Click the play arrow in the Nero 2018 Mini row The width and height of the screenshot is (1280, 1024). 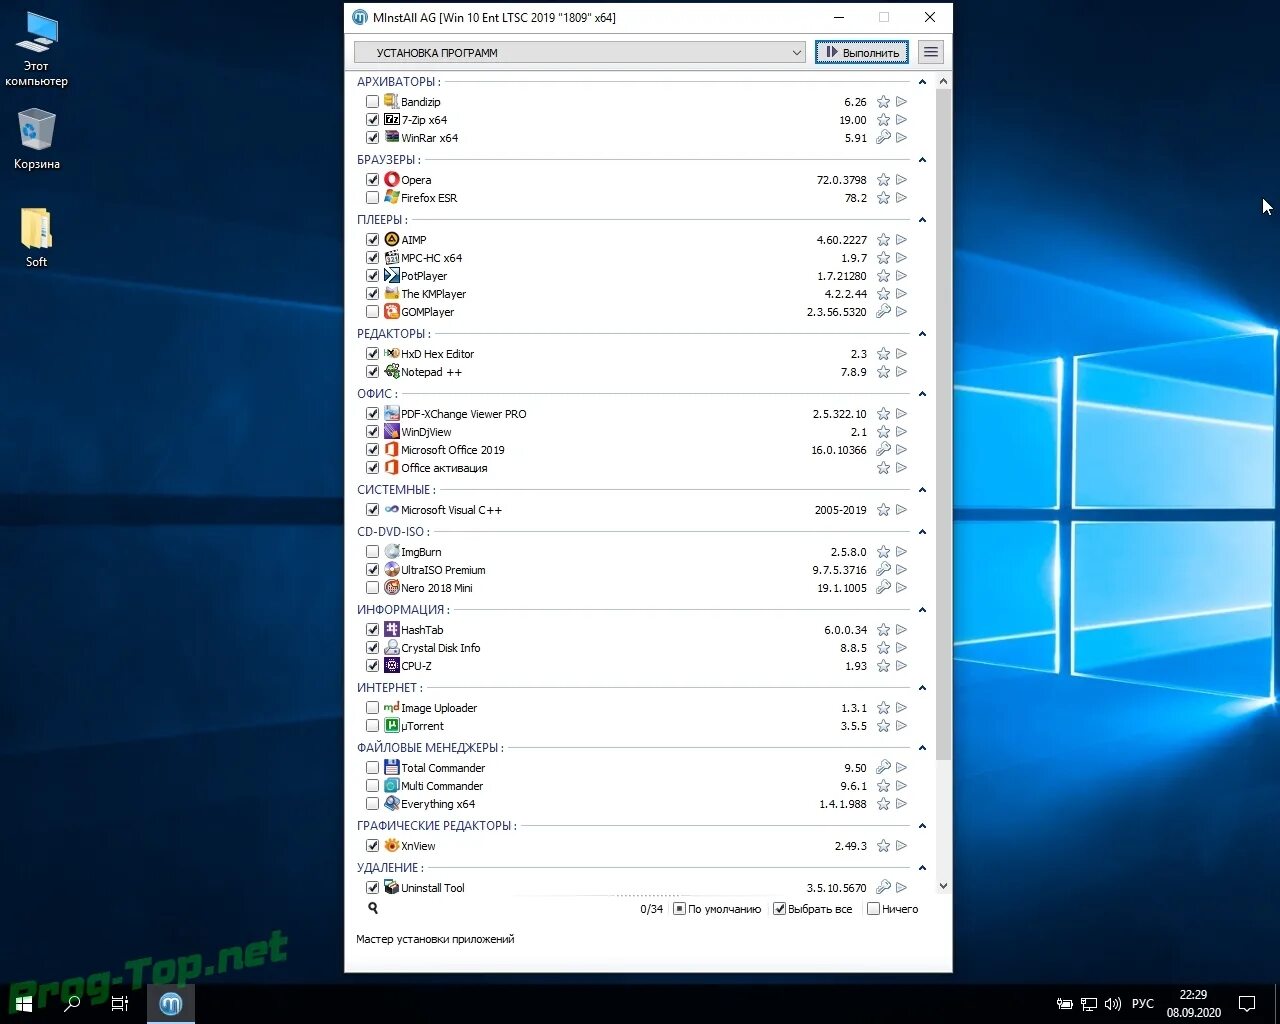tap(901, 588)
